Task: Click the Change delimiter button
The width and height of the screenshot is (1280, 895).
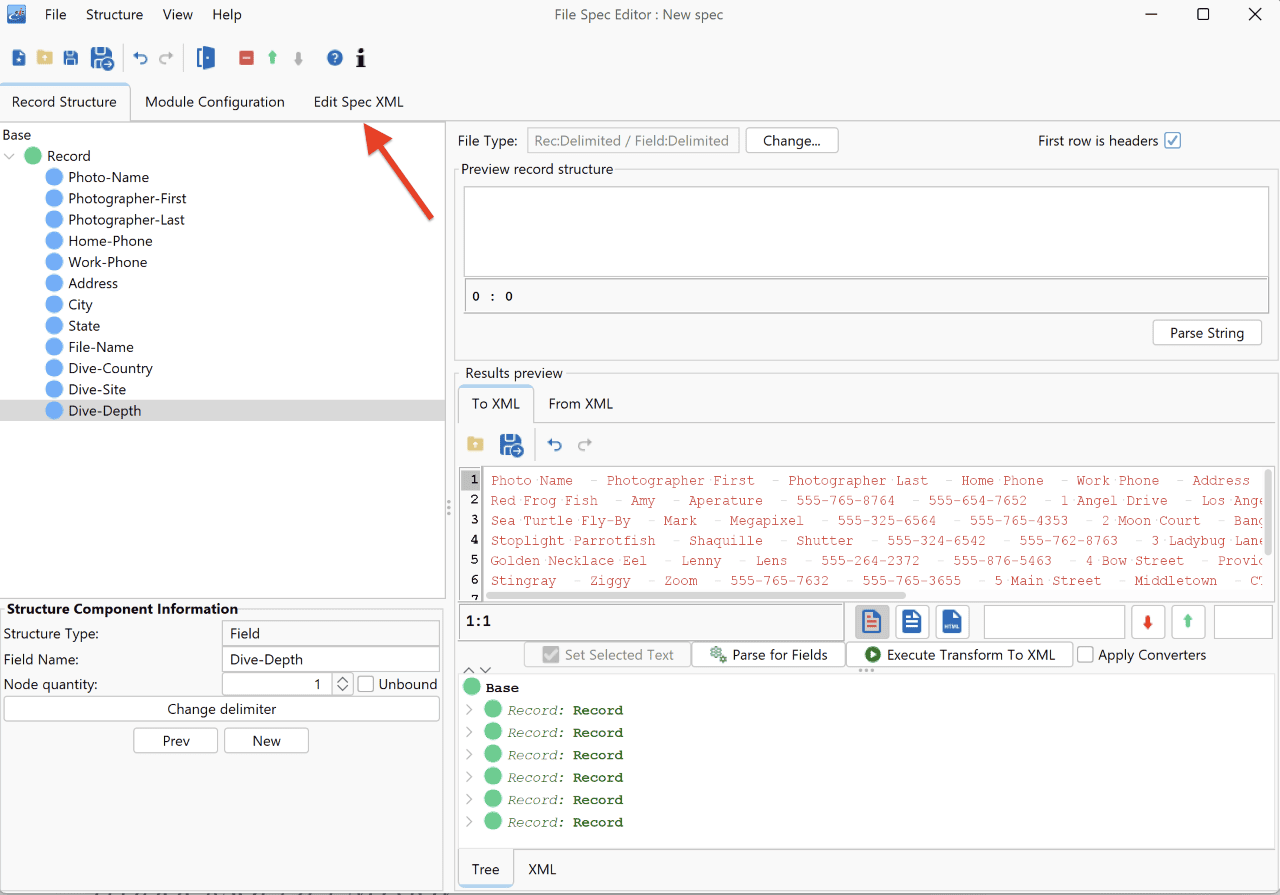Action: 222,709
